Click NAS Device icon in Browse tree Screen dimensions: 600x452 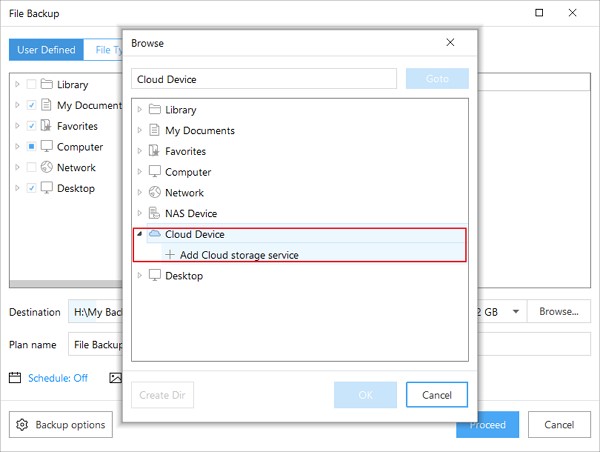154,213
